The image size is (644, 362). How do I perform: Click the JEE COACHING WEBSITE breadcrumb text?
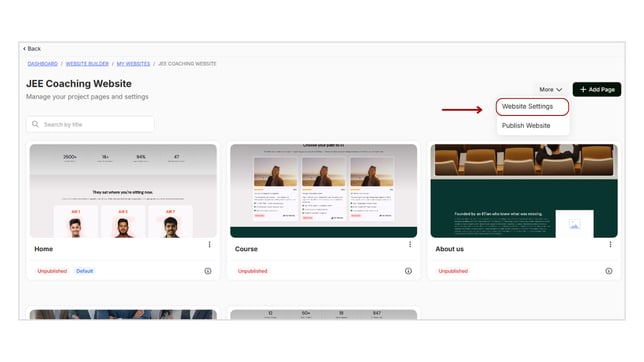pos(187,64)
